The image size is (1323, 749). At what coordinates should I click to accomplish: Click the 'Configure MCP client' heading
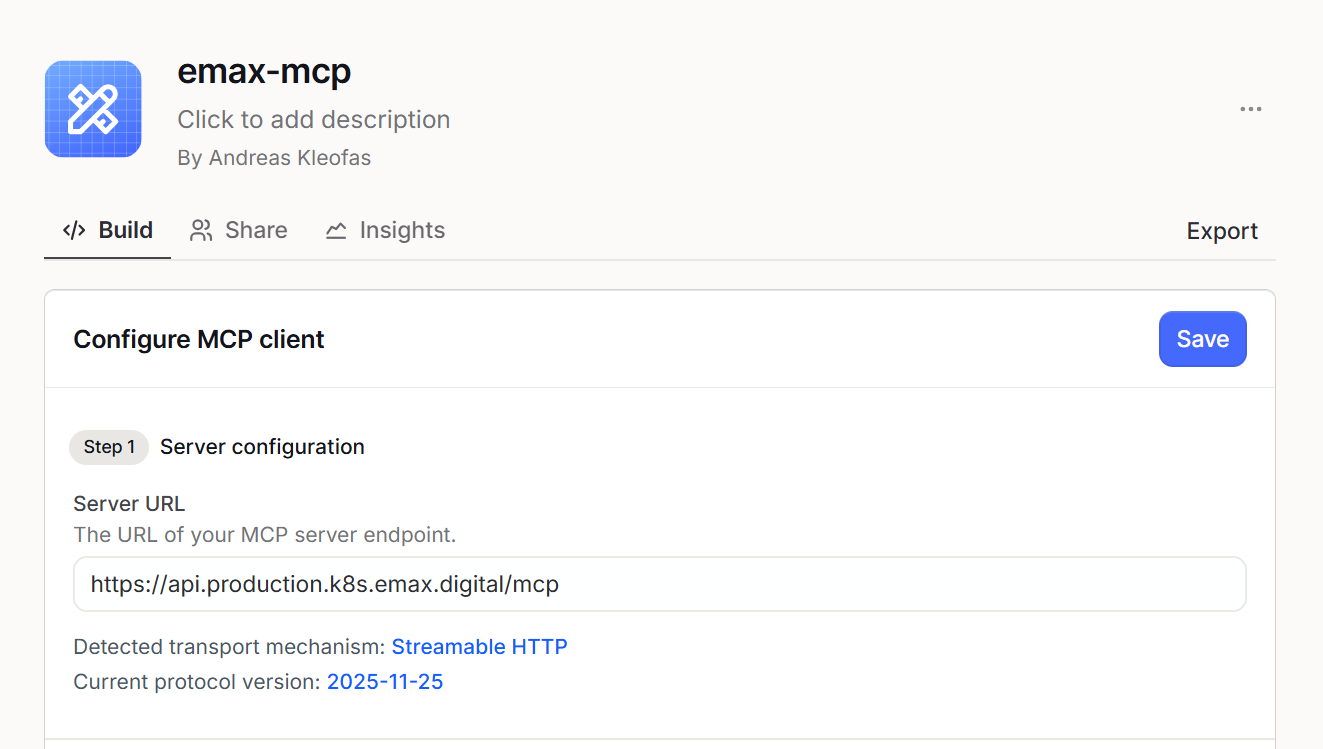click(199, 340)
